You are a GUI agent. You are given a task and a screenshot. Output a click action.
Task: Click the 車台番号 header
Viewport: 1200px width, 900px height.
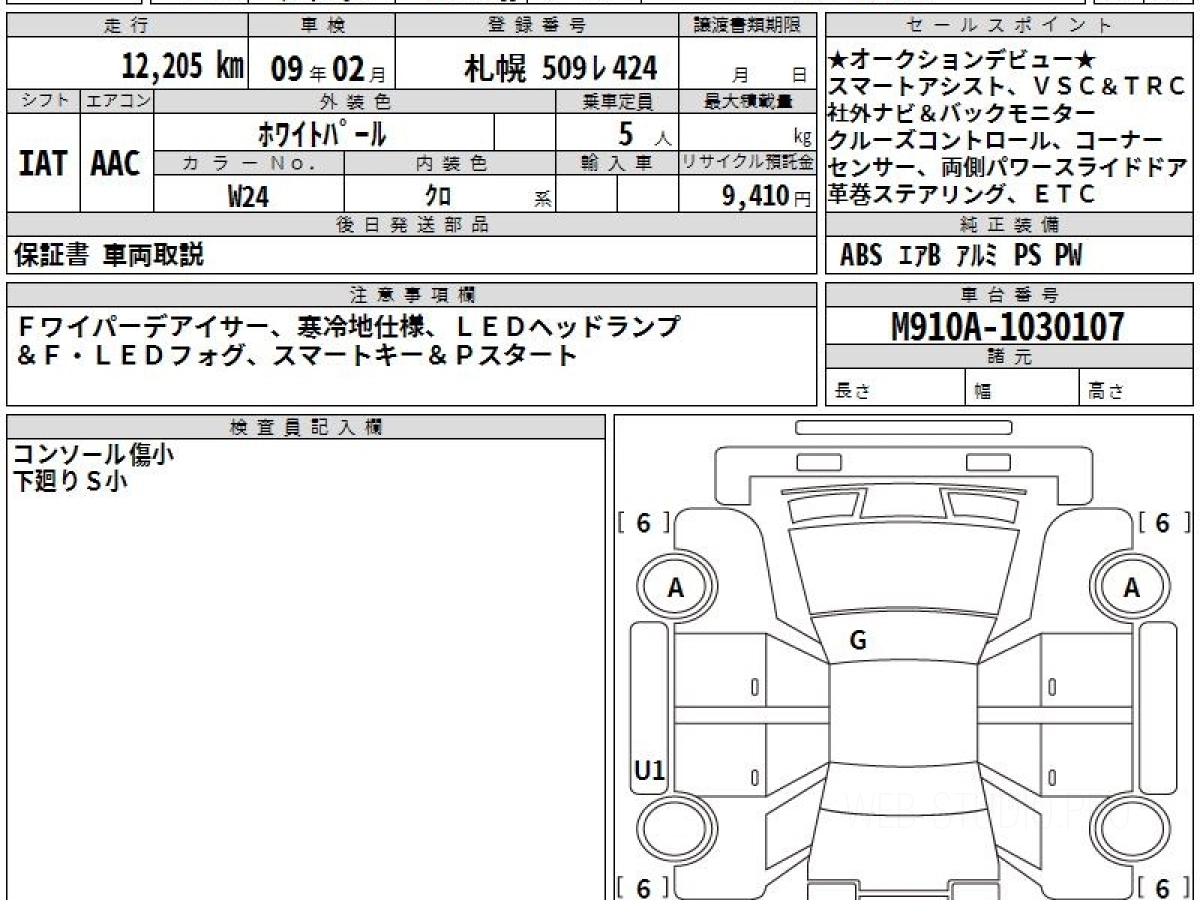pyautogui.click(x=1010, y=295)
